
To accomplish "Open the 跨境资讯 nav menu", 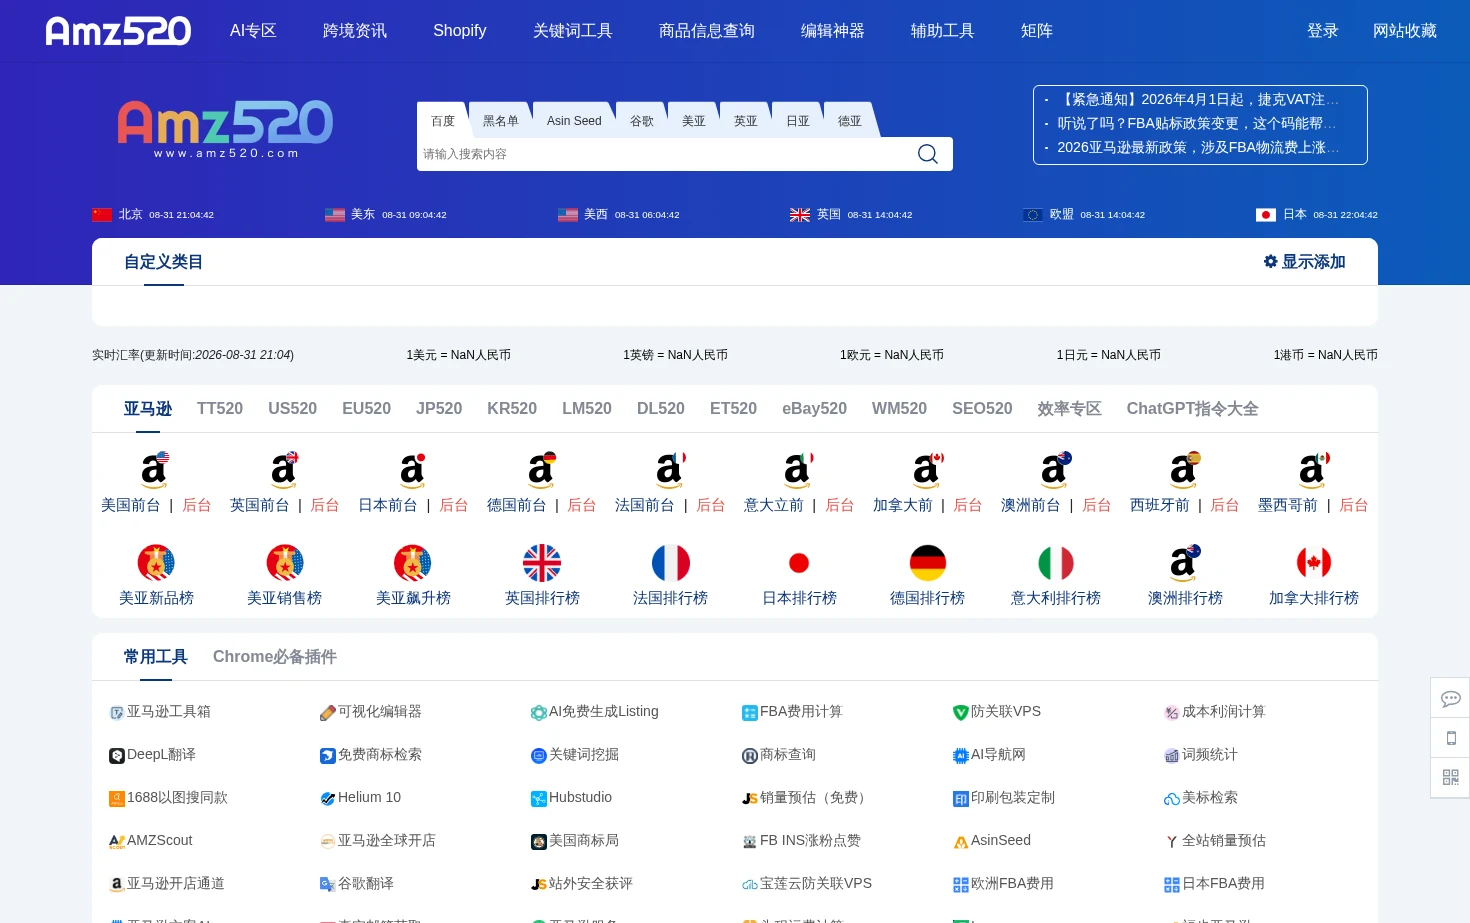I will (x=355, y=31).
